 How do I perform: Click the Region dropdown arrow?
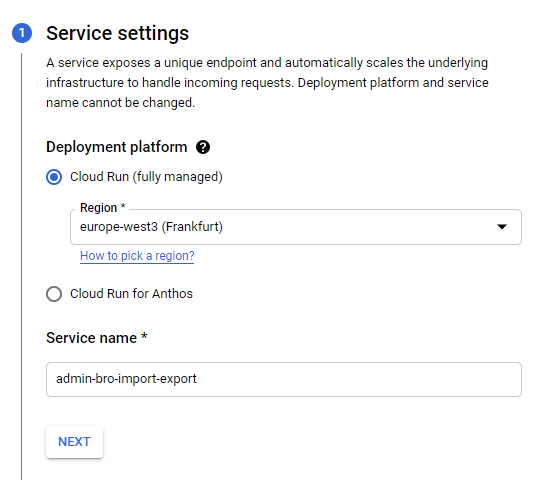(x=501, y=227)
